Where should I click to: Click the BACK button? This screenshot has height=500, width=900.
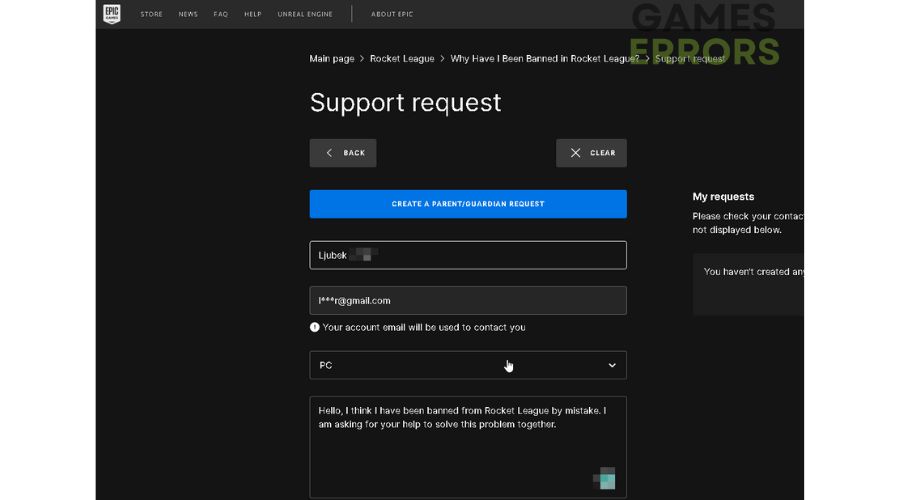[x=343, y=153]
